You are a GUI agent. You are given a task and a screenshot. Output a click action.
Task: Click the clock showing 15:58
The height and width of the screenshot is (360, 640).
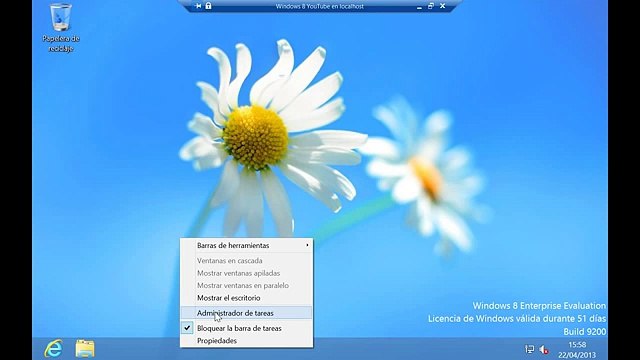577,345
